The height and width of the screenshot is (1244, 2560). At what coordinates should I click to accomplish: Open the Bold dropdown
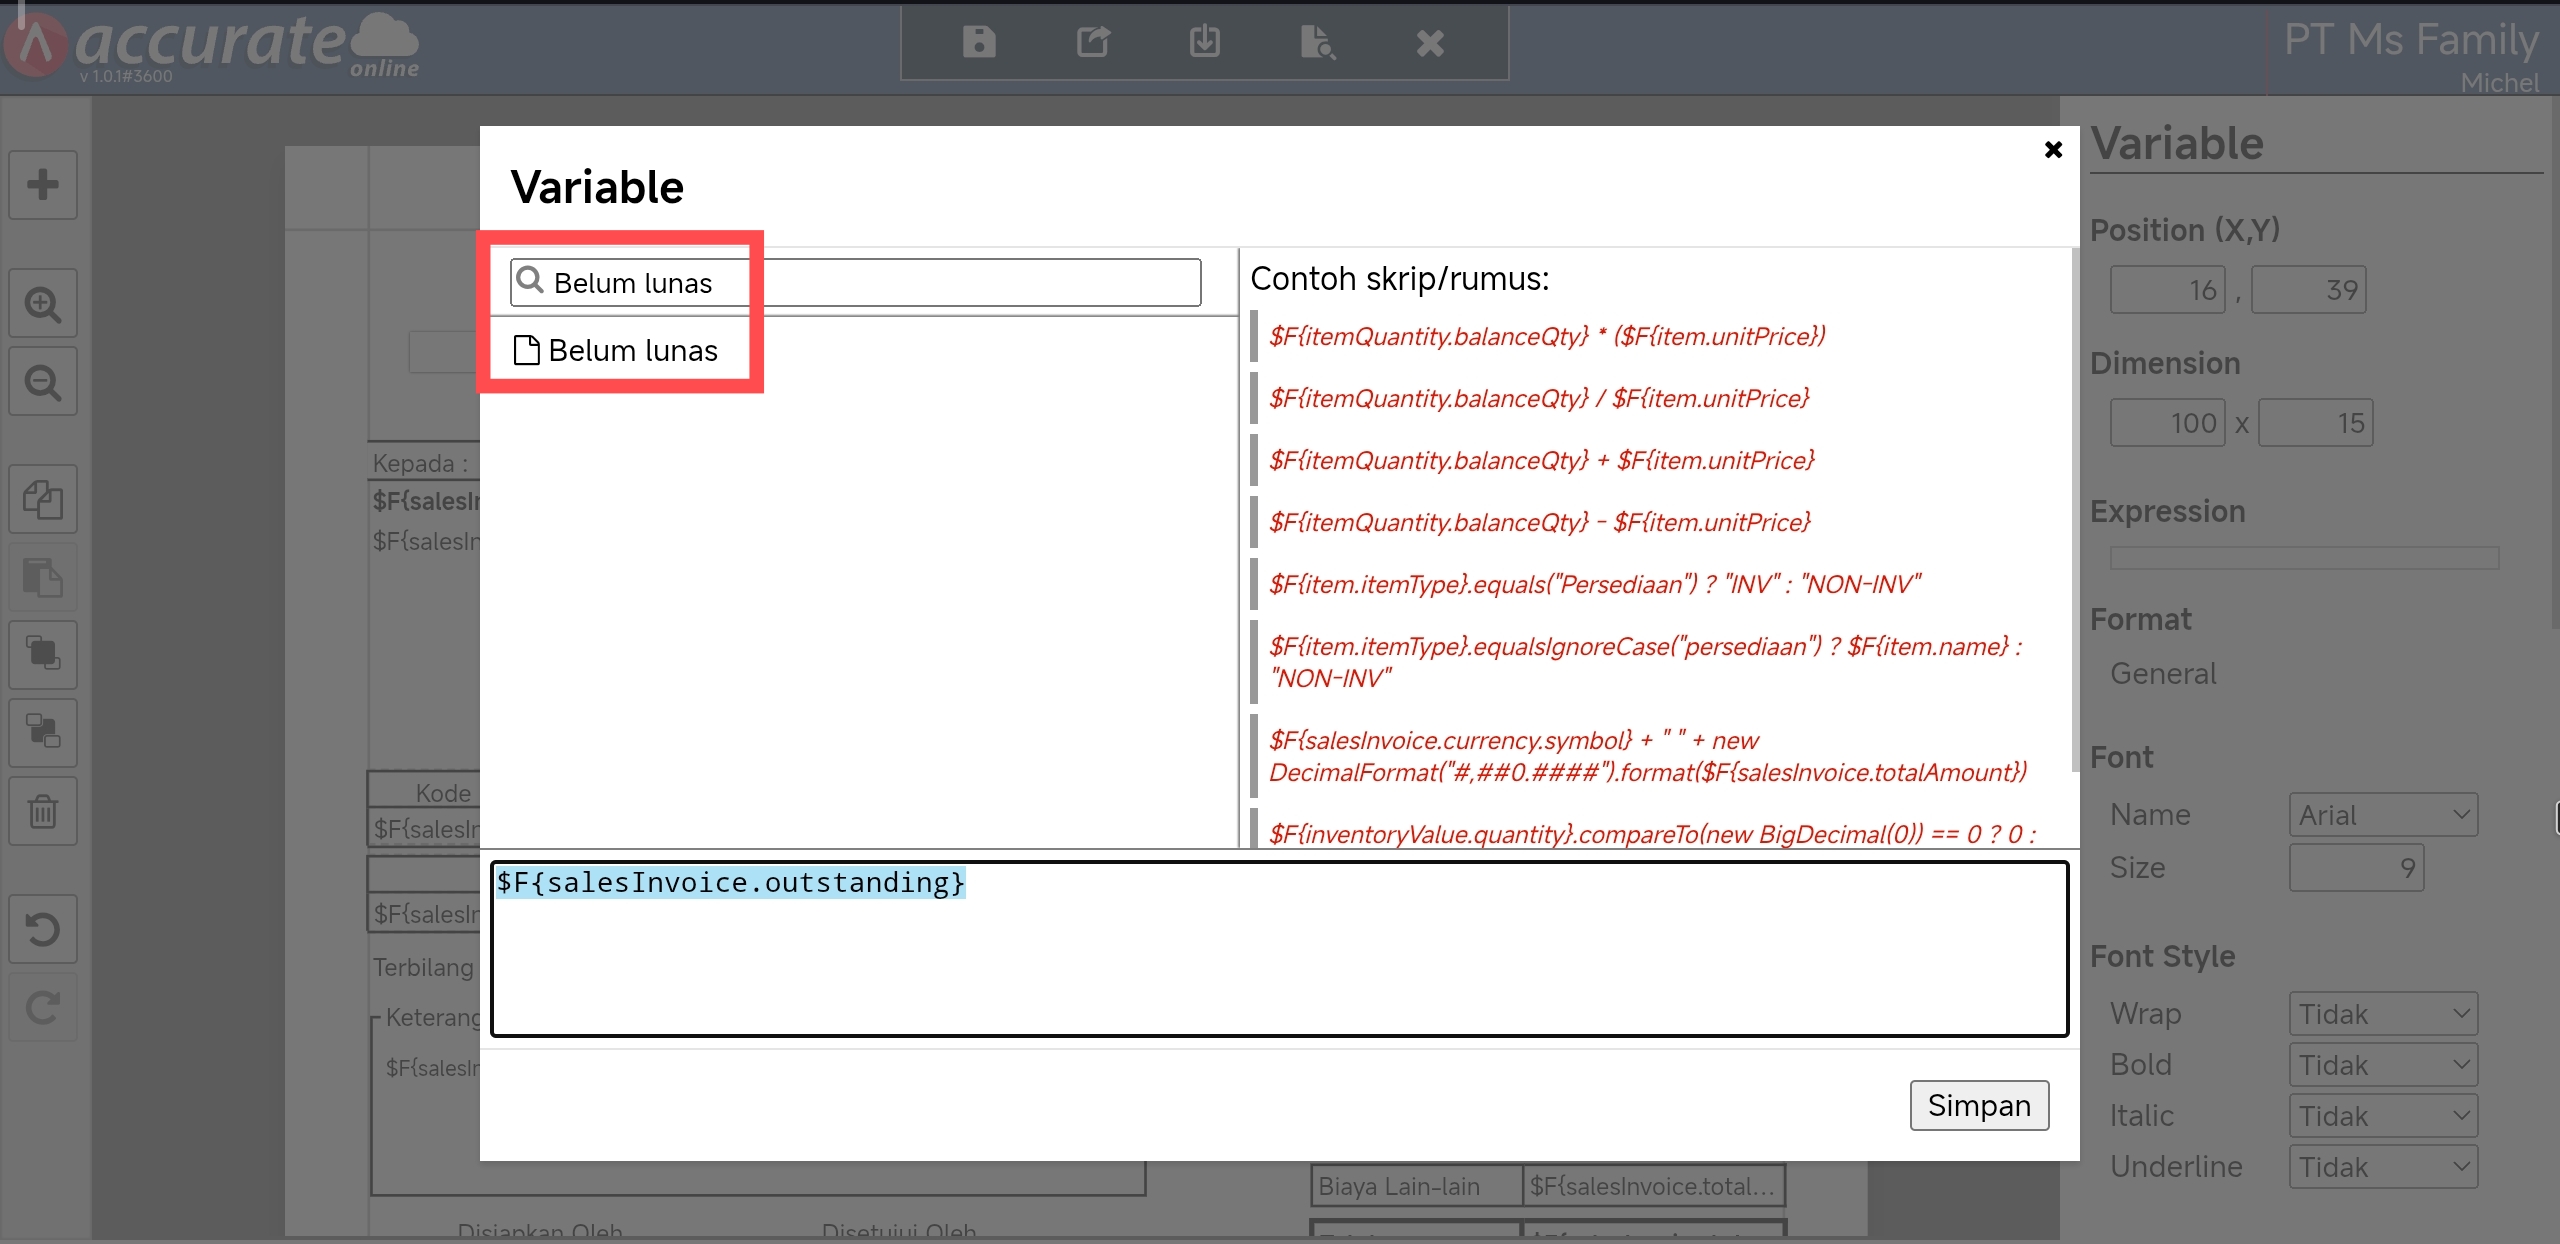(2382, 1065)
